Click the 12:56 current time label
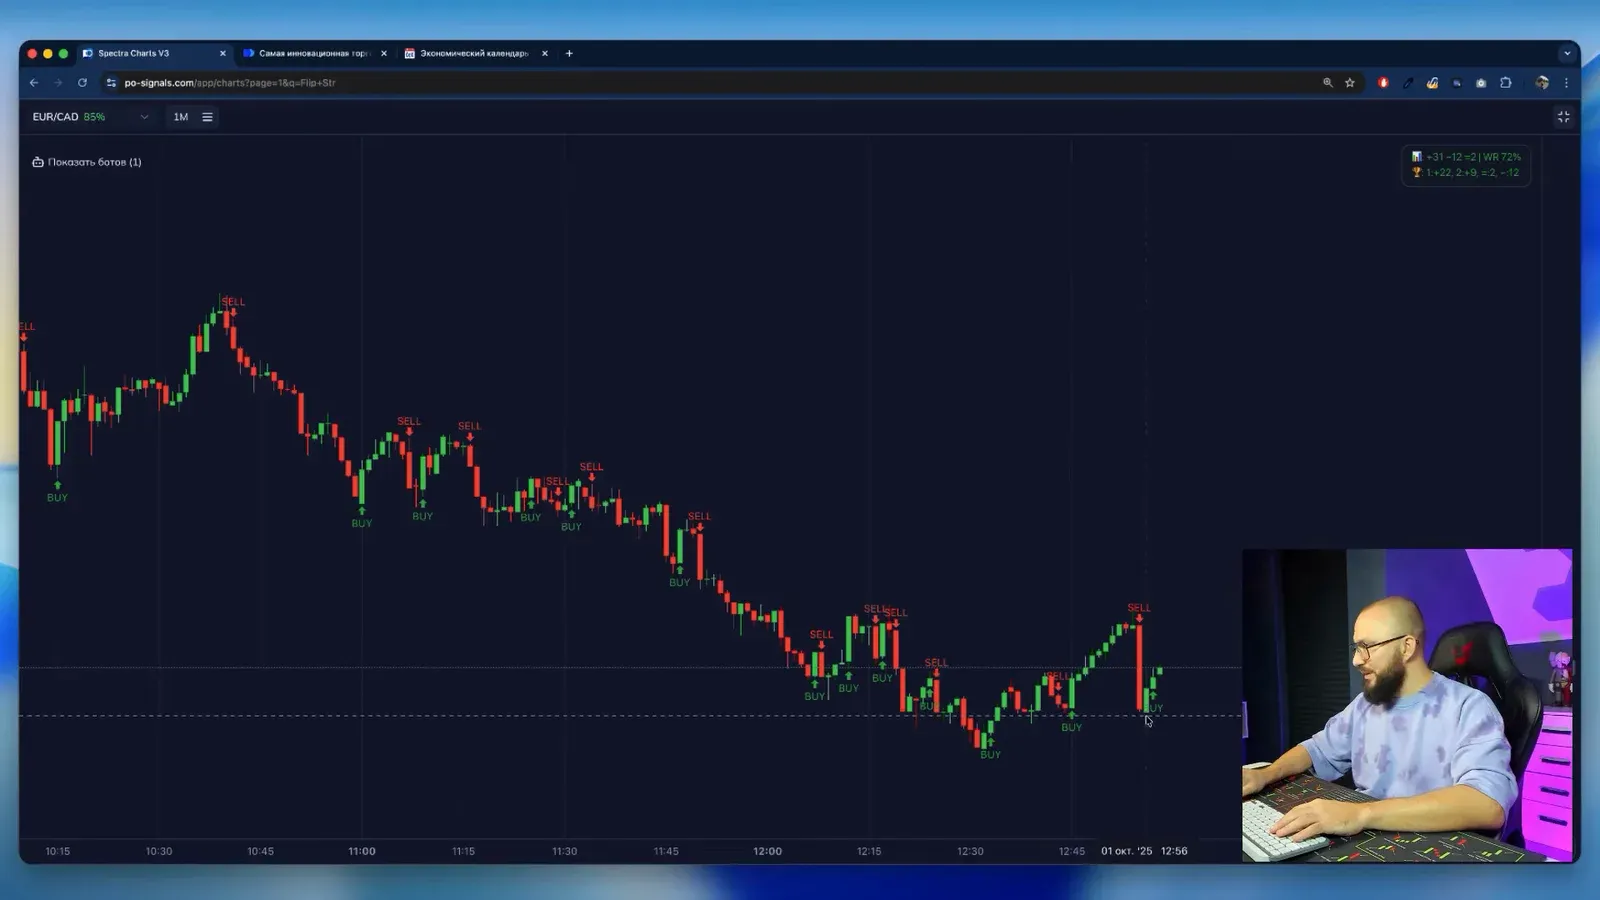This screenshot has height=900, width=1600. 1174,852
